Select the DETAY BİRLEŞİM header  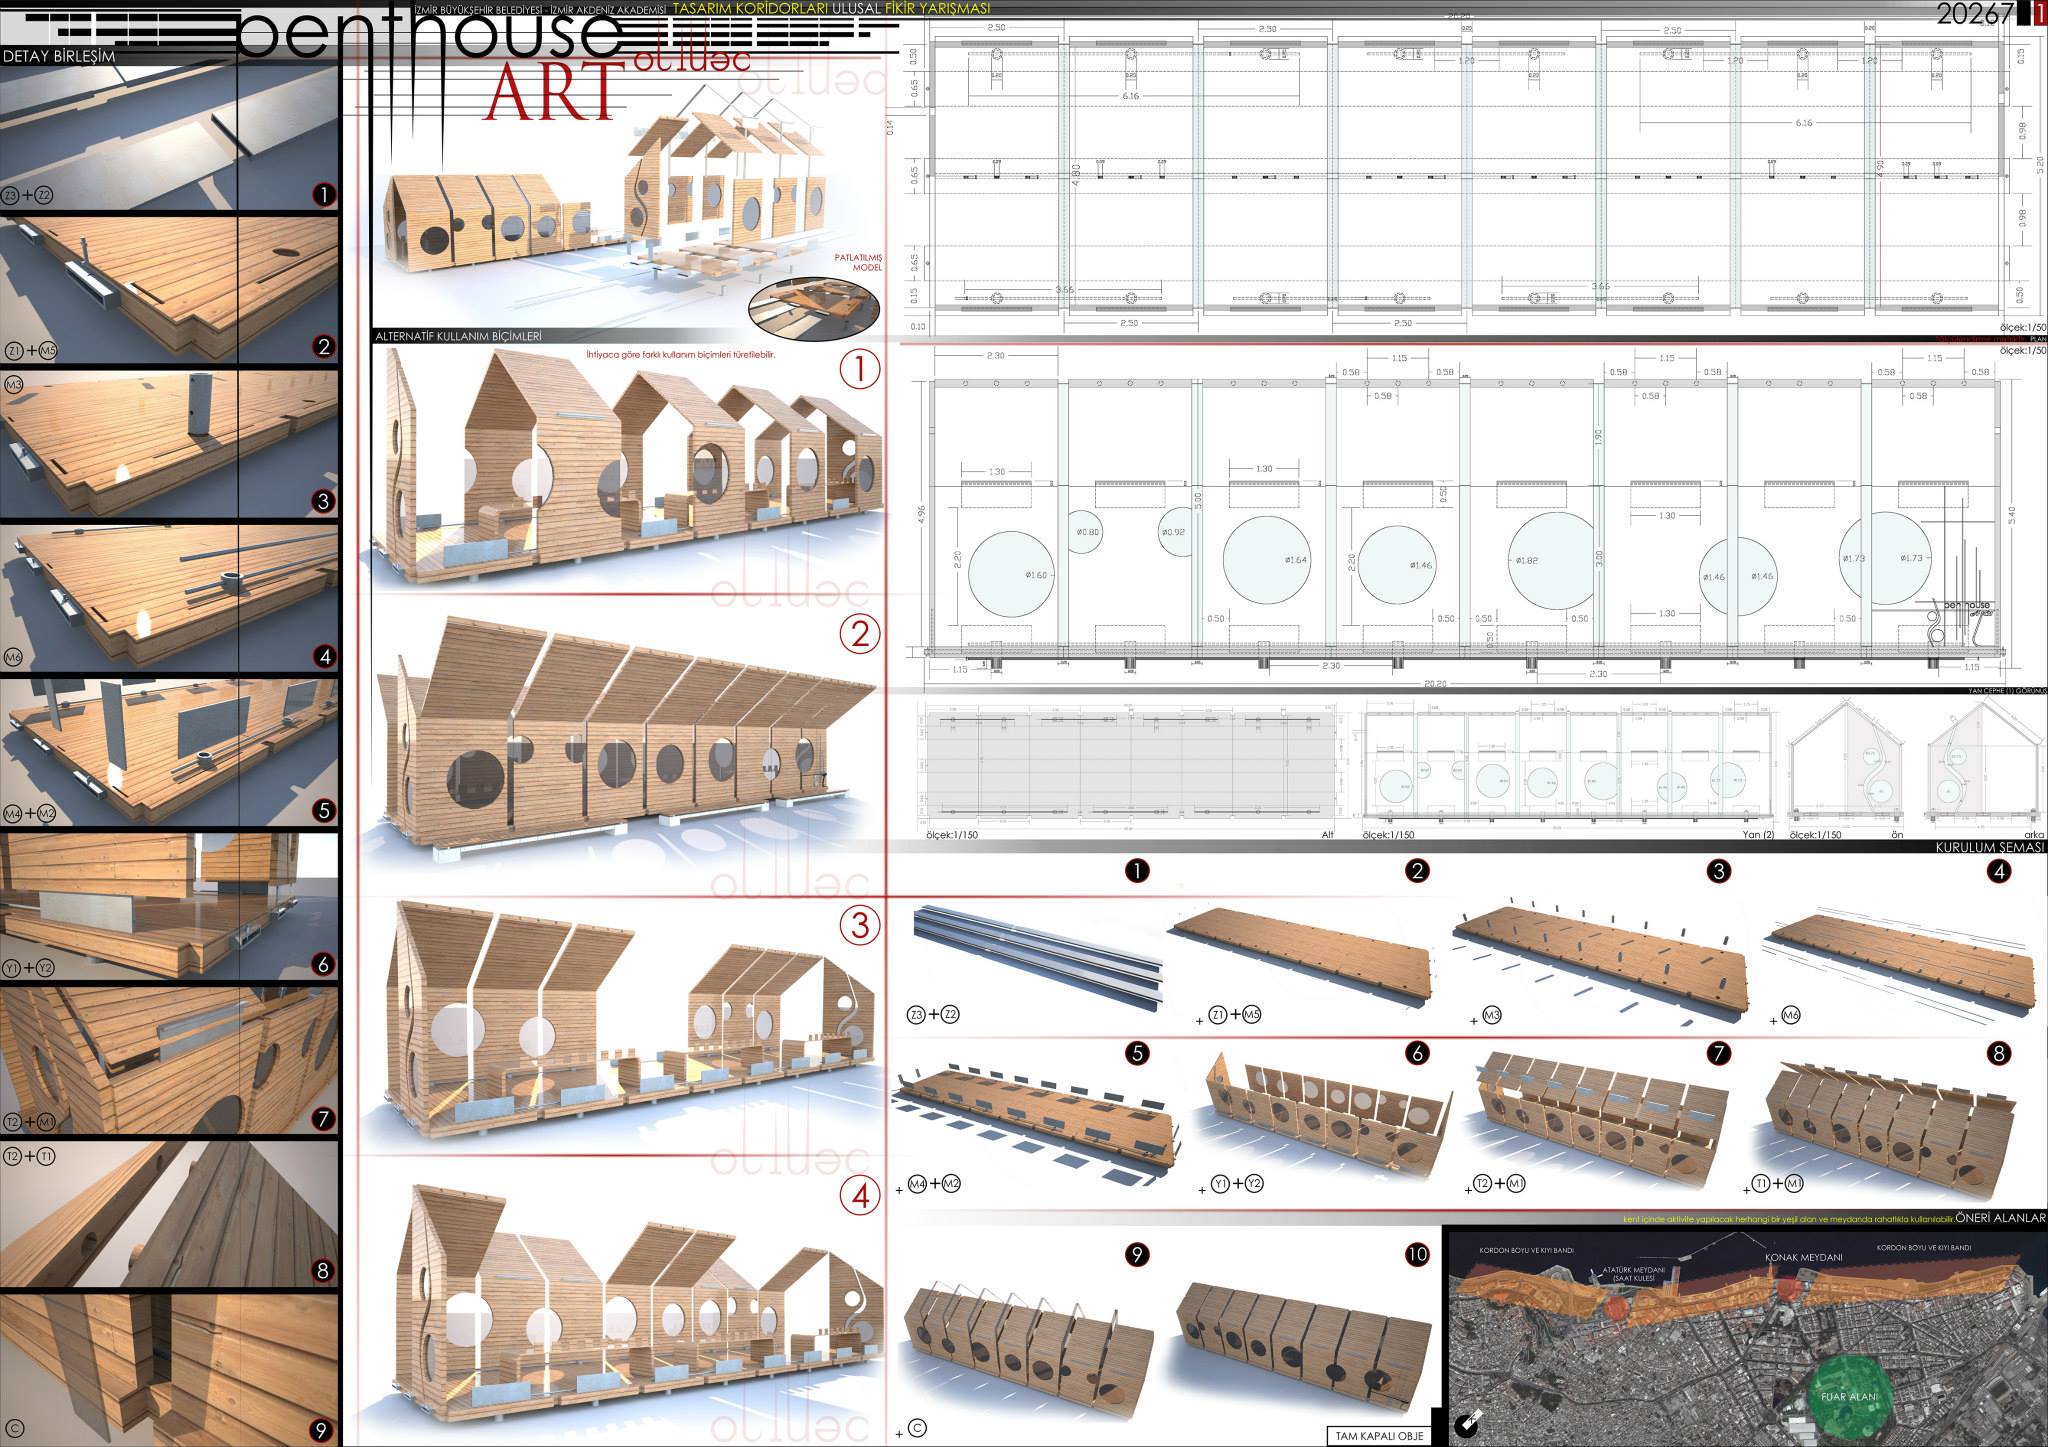point(58,57)
